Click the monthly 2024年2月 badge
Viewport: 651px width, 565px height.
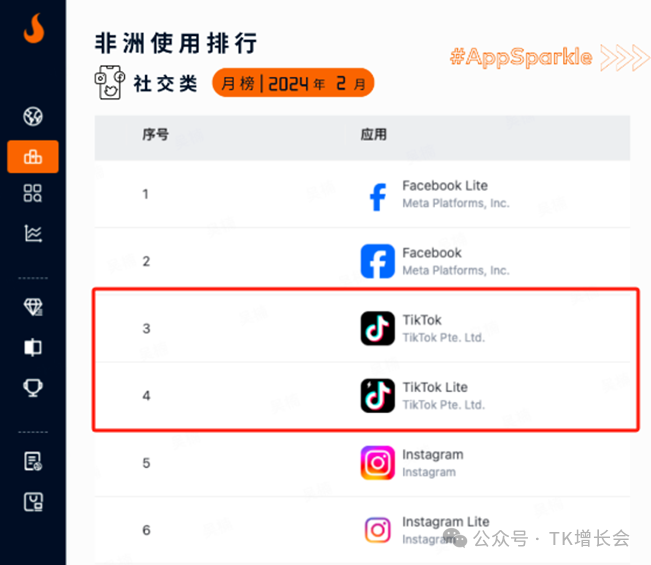(293, 83)
